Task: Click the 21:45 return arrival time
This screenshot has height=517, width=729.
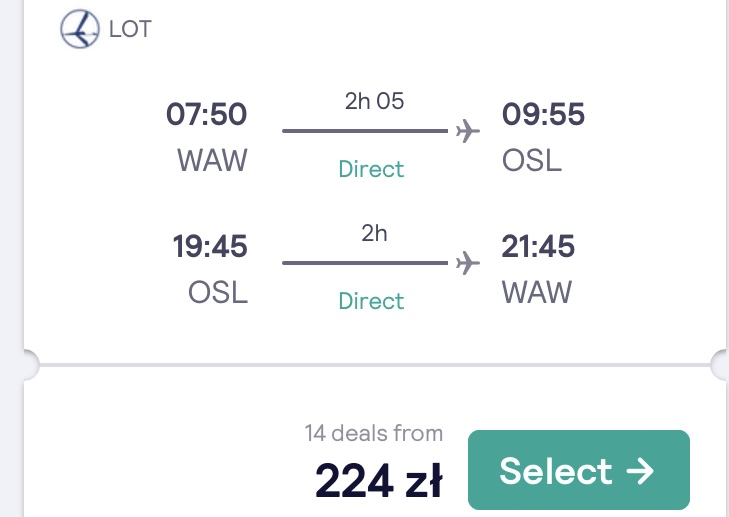Action: coord(538,246)
